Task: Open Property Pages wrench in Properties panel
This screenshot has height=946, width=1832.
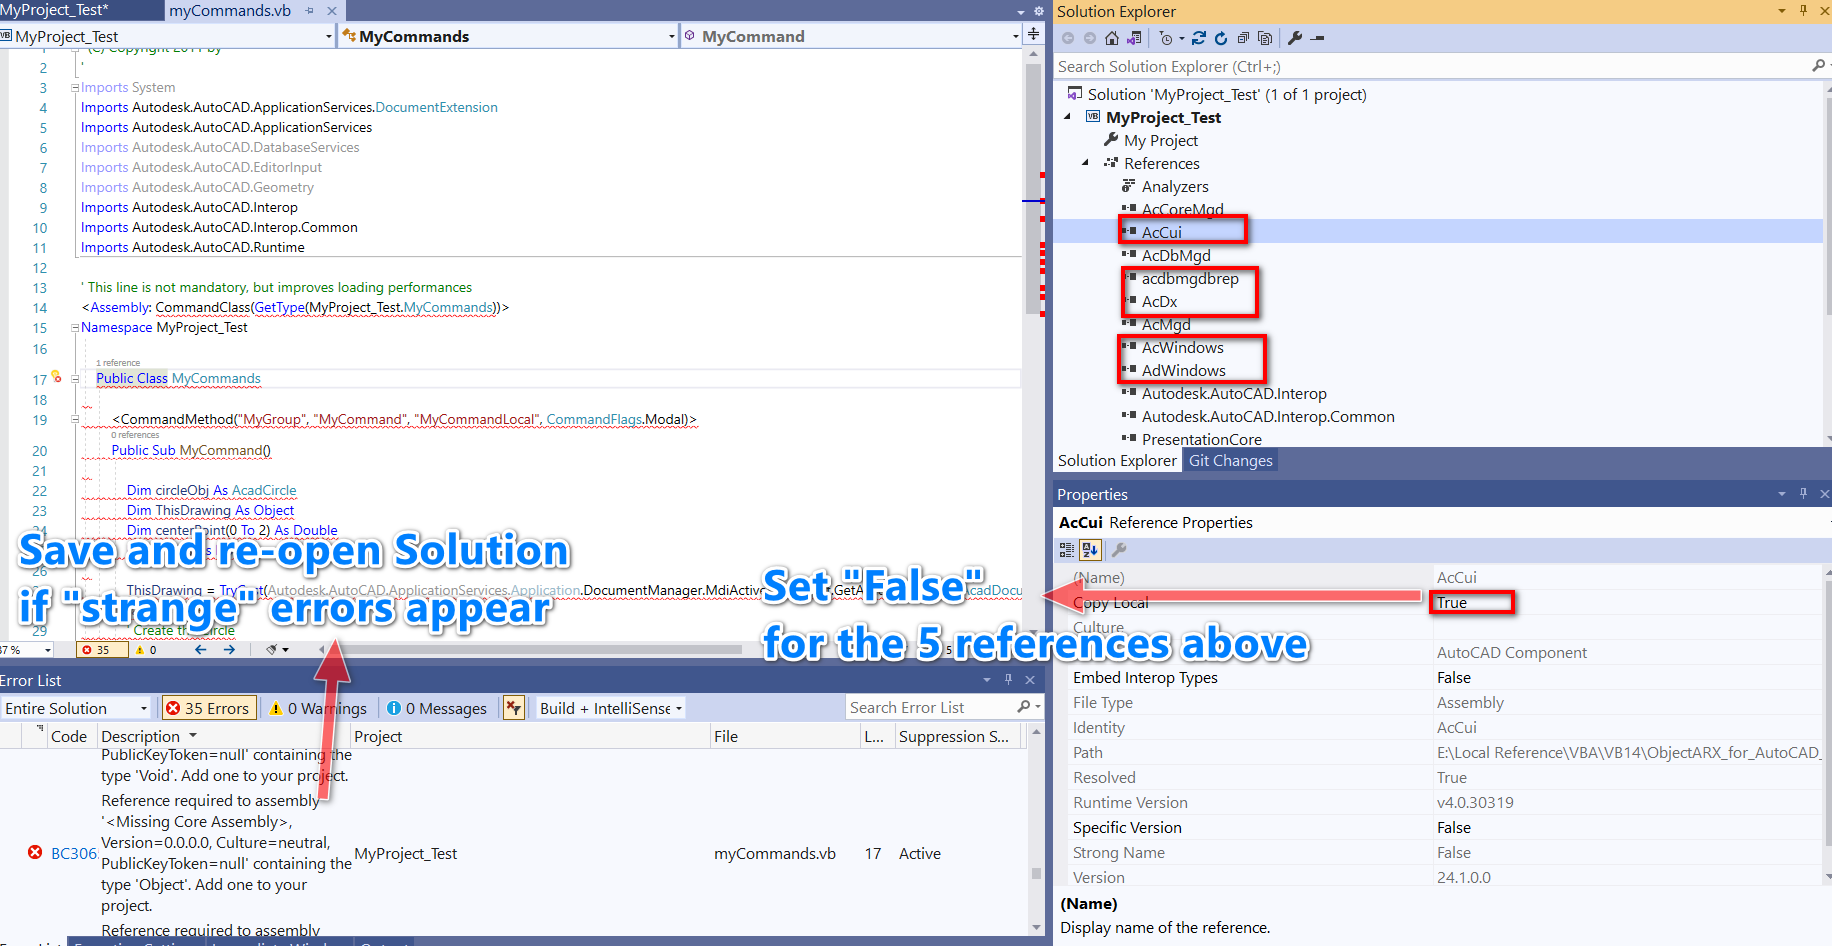Action: click(x=1119, y=550)
